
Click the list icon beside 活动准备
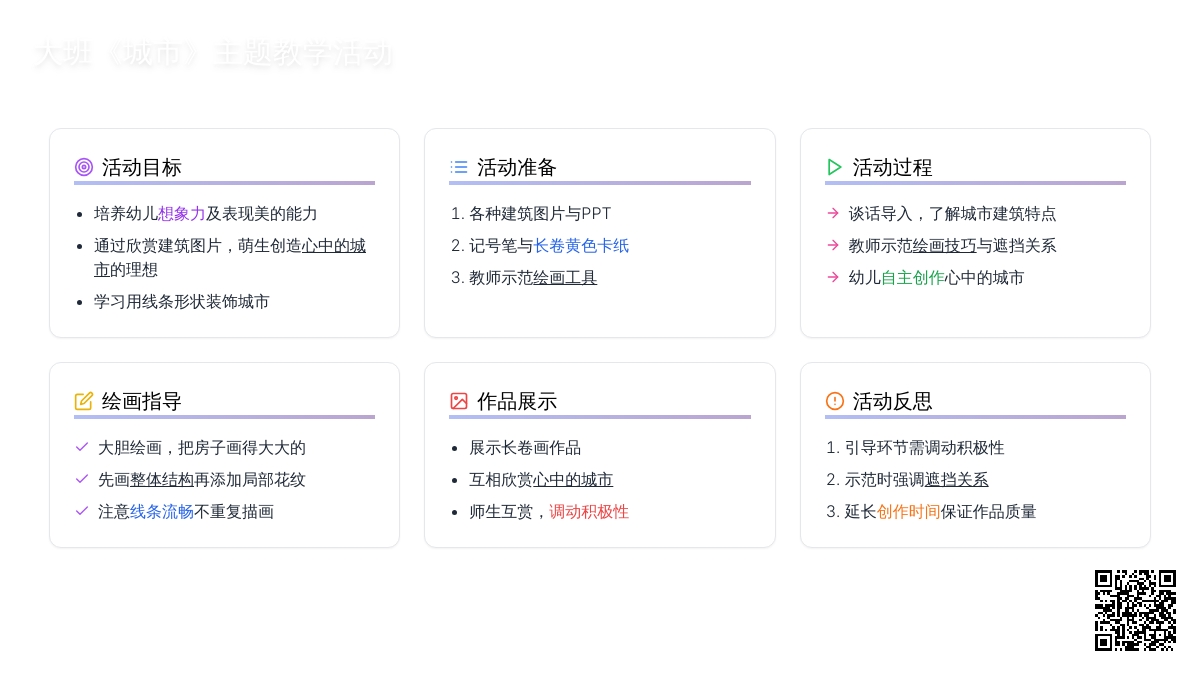459,167
